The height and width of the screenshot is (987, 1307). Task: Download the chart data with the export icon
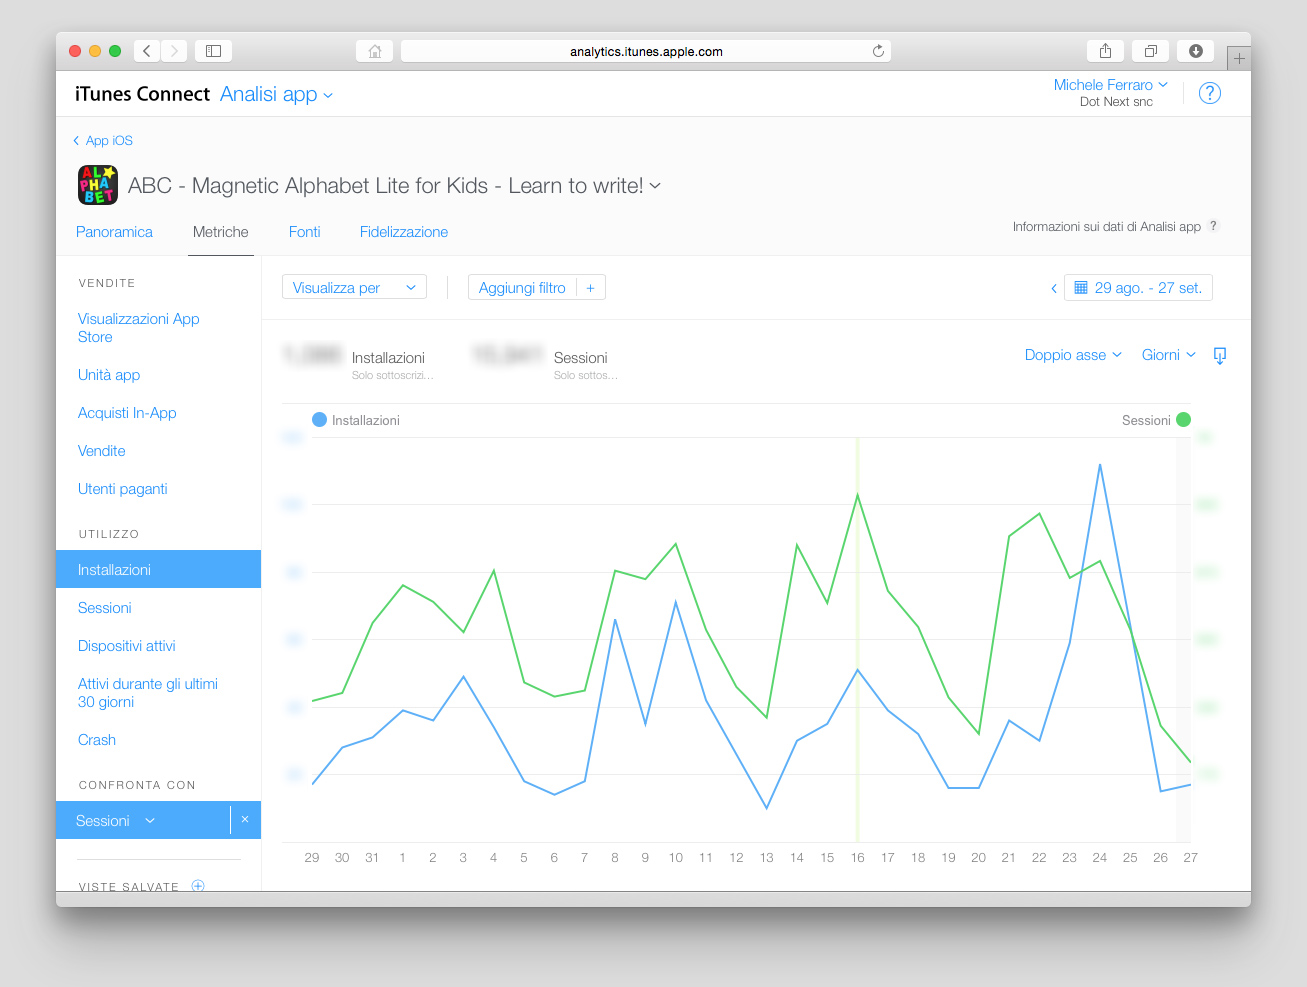(x=1219, y=356)
